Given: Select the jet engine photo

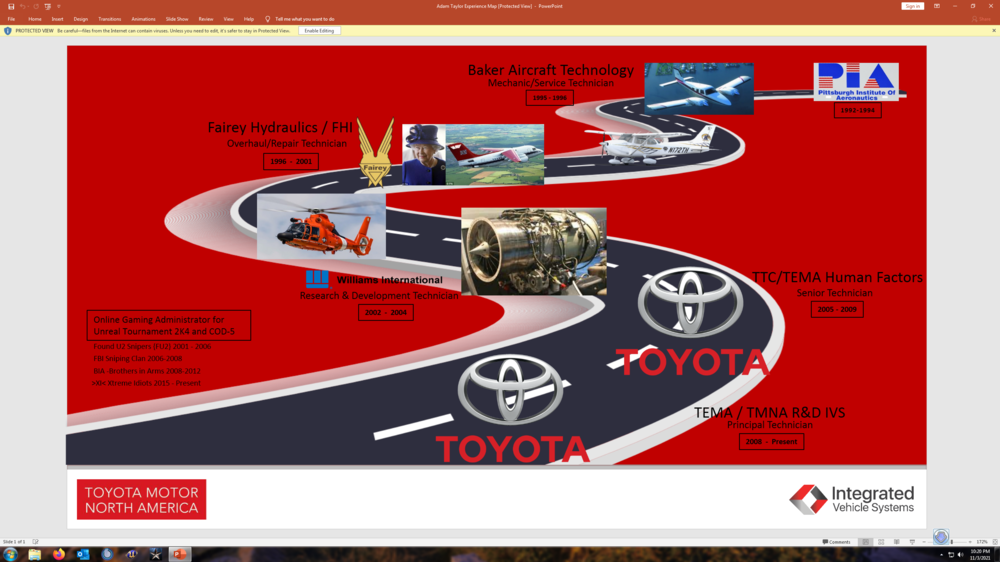Looking at the screenshot, I should coord(534,251).
